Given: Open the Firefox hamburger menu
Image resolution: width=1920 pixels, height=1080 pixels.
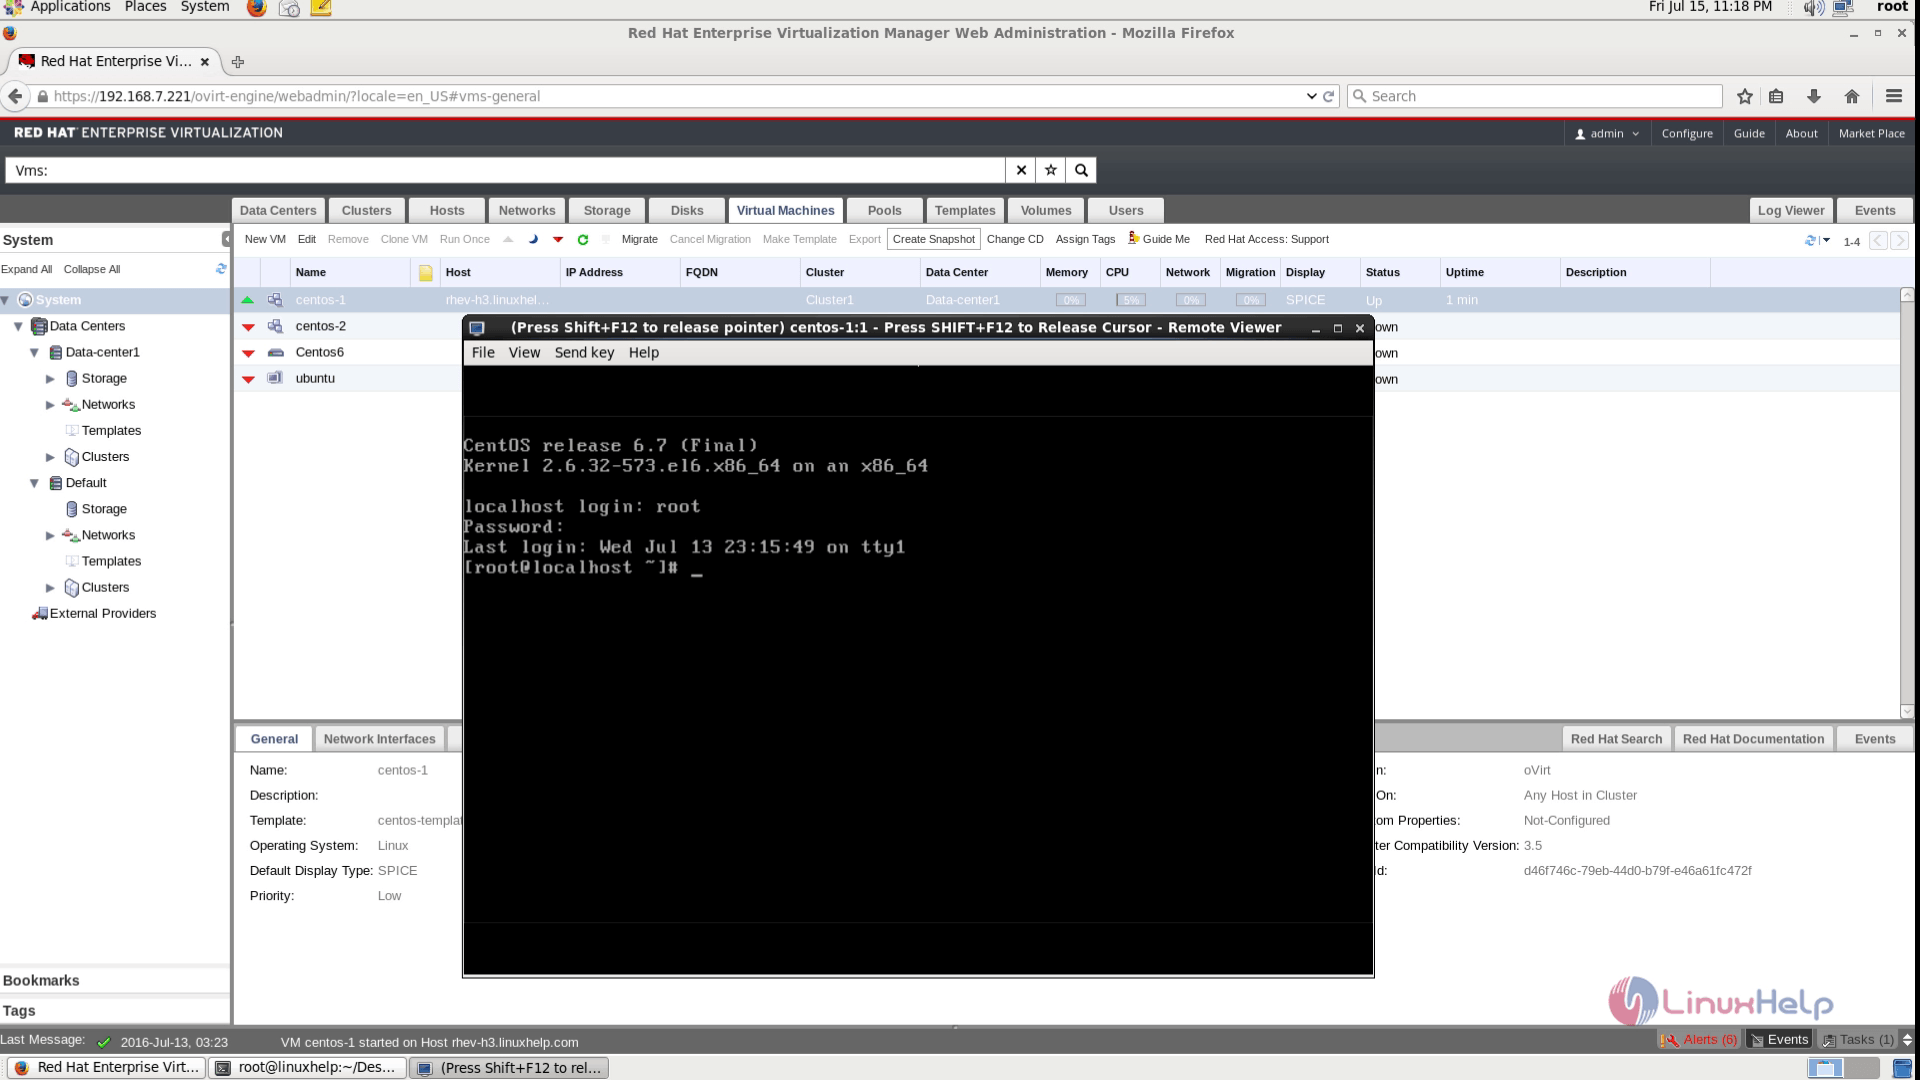Looking at the screenshot, I should click(1893, 96).
